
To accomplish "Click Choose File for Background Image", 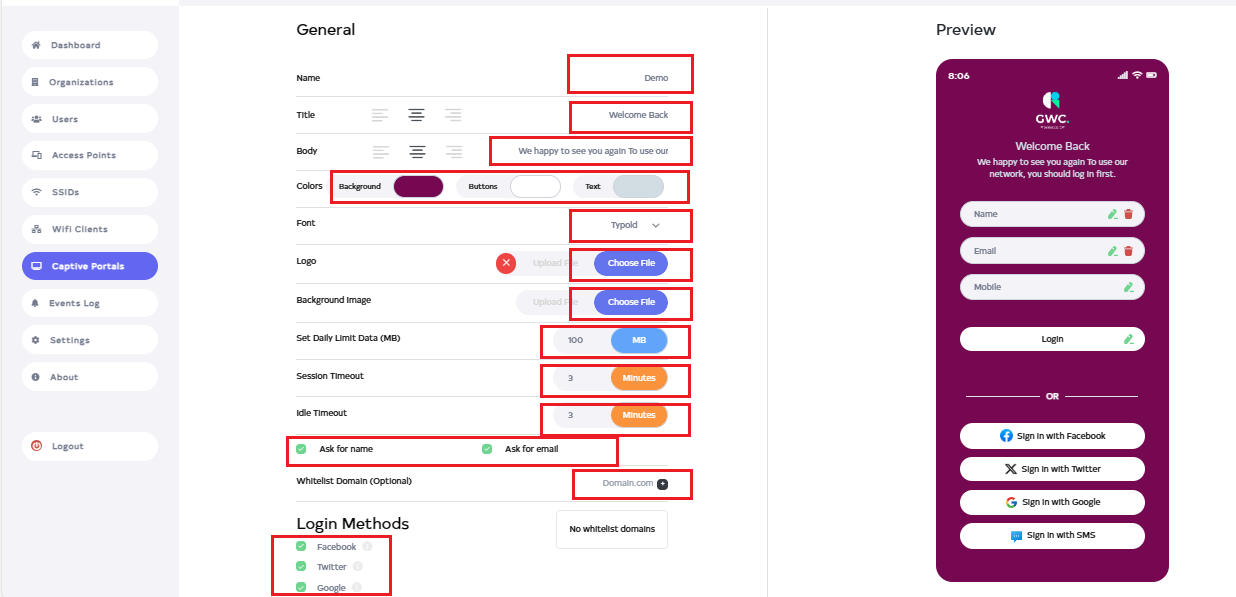I will 631,302.
